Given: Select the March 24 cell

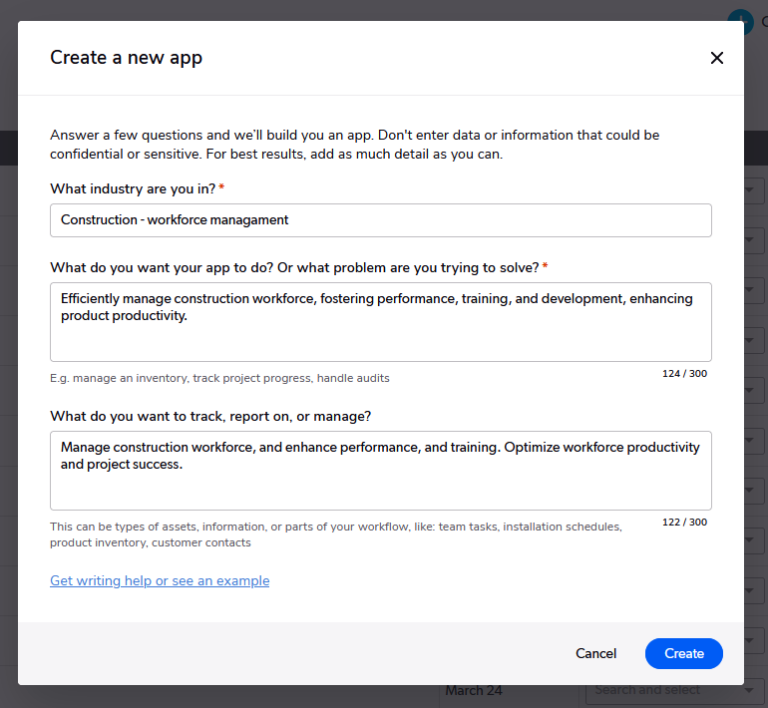Looking at the screenshot, I should point(474,690).
